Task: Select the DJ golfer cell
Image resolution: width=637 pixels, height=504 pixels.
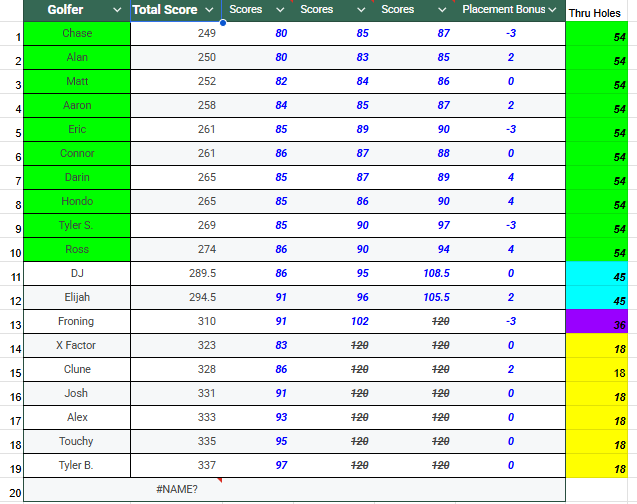Action: [77, 273]
